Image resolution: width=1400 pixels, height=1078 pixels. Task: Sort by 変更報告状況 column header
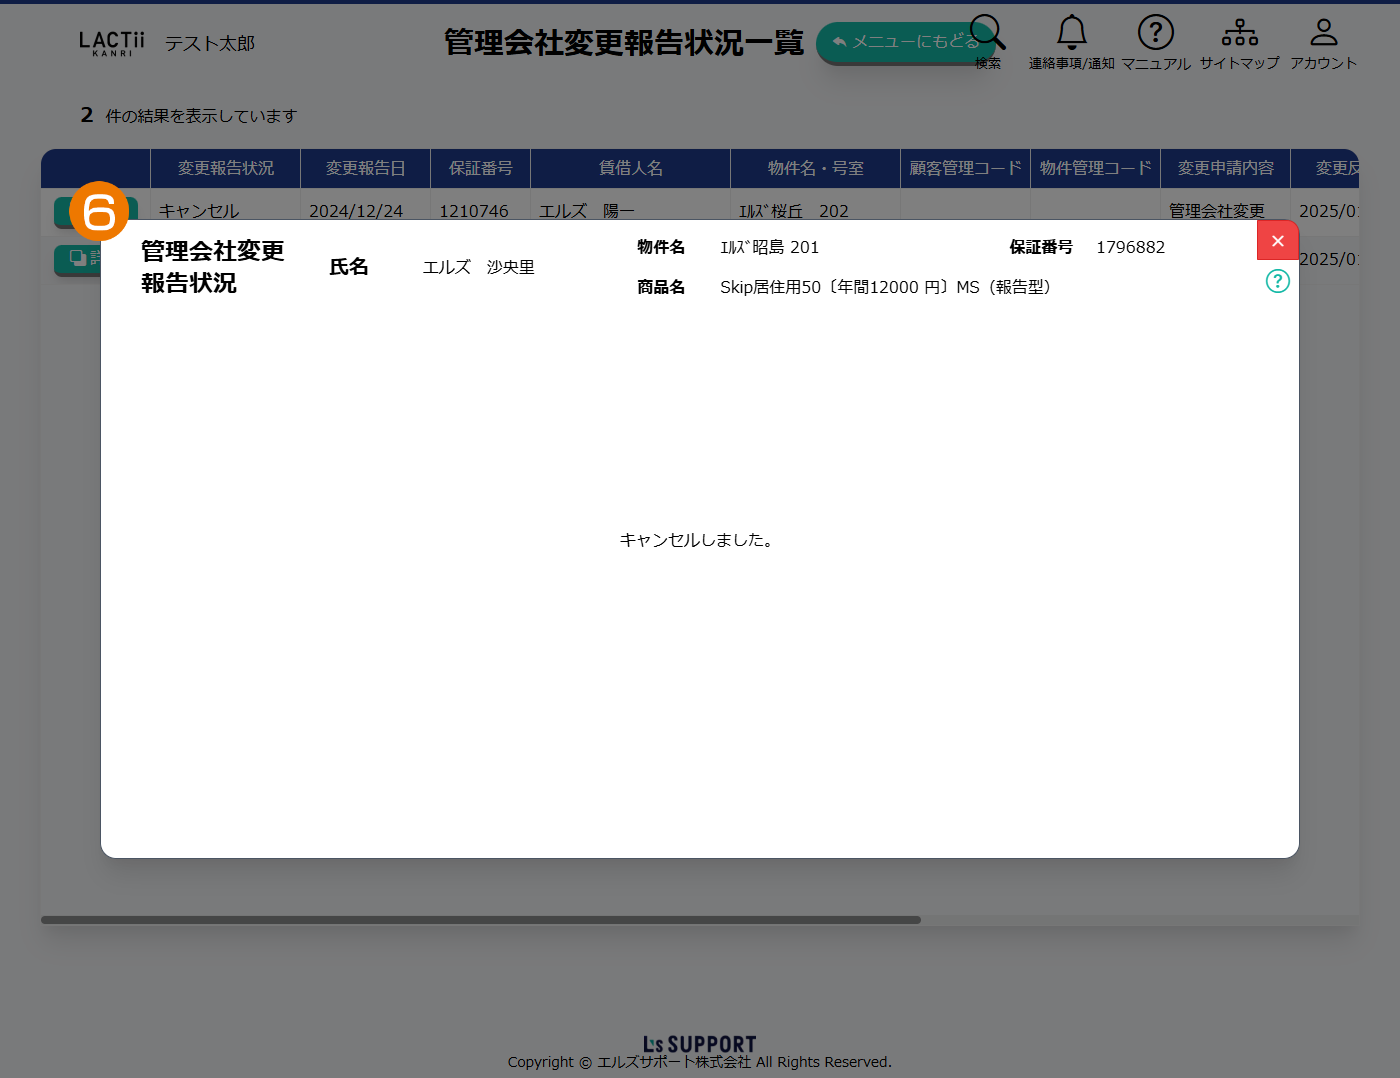click(225, 168)
